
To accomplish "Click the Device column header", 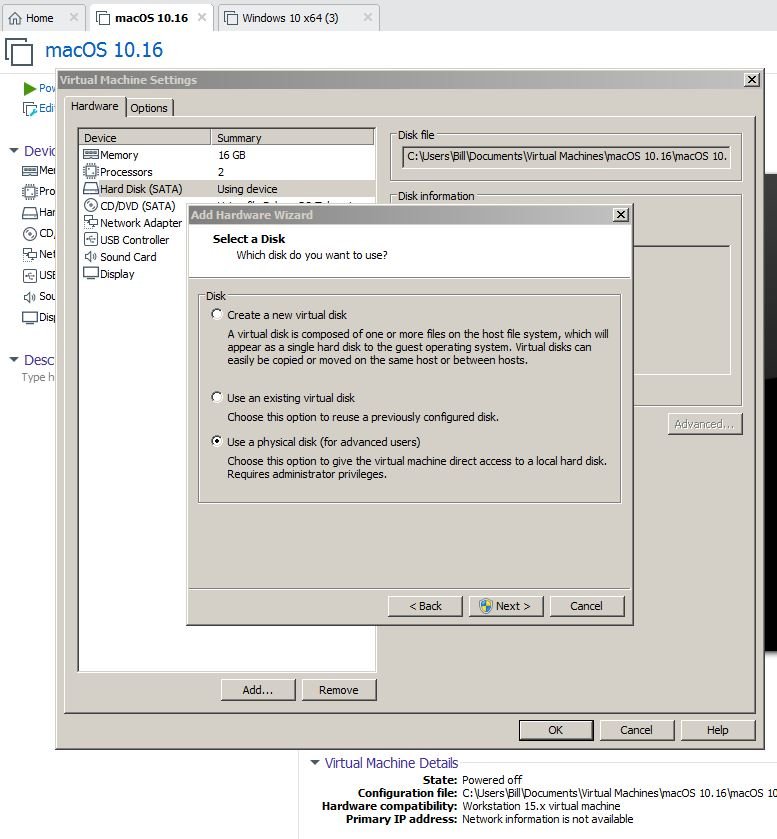I will [145, 138].
